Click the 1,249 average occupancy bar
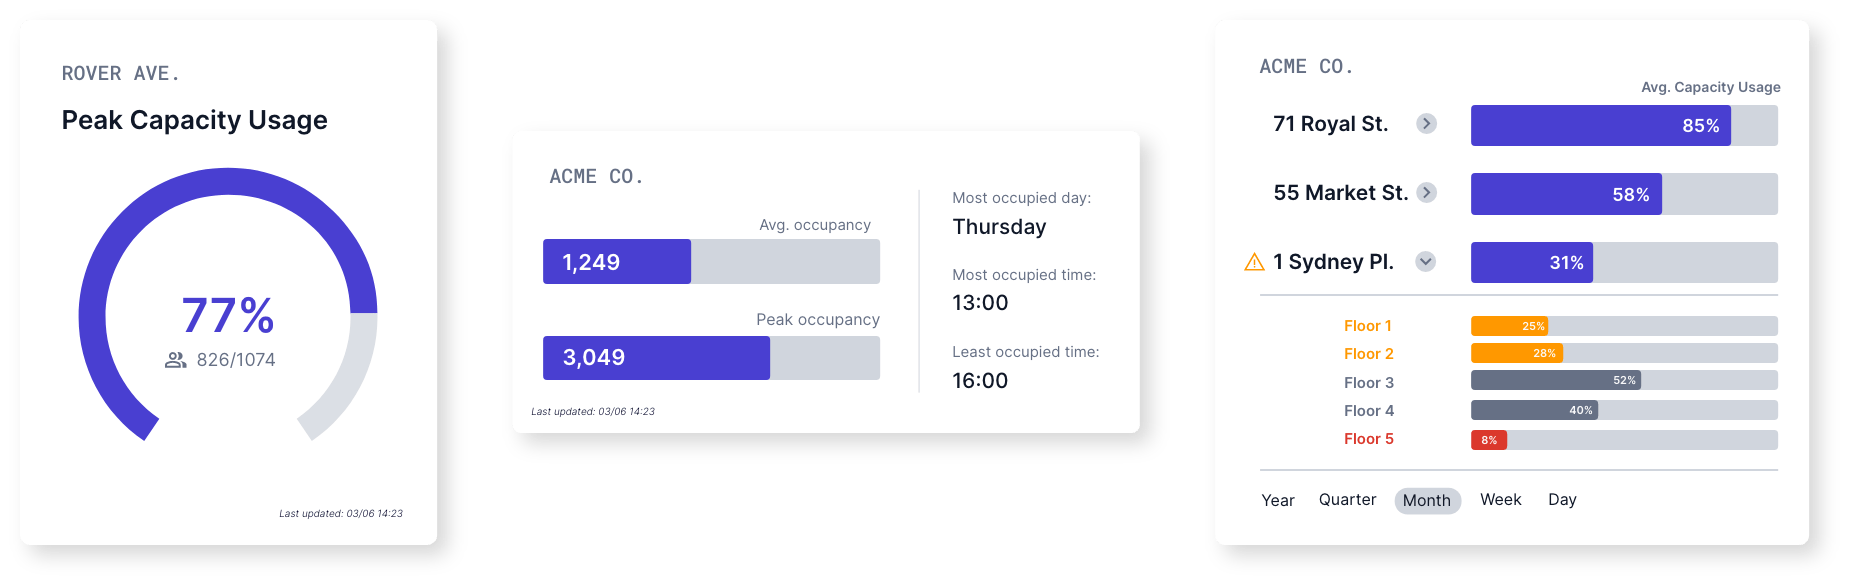Viewport: 1850px width, 585px height. click(617, 262)
